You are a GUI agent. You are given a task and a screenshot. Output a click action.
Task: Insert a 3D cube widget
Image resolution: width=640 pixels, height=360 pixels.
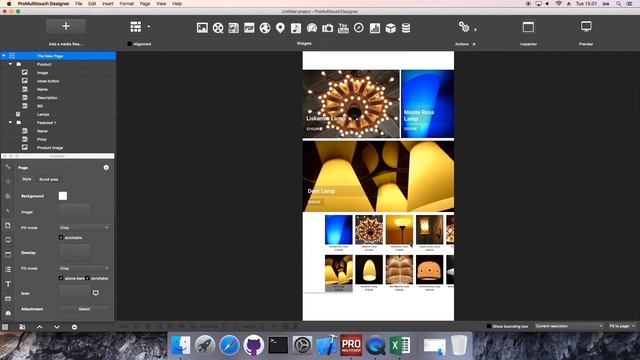coord(391,28)
